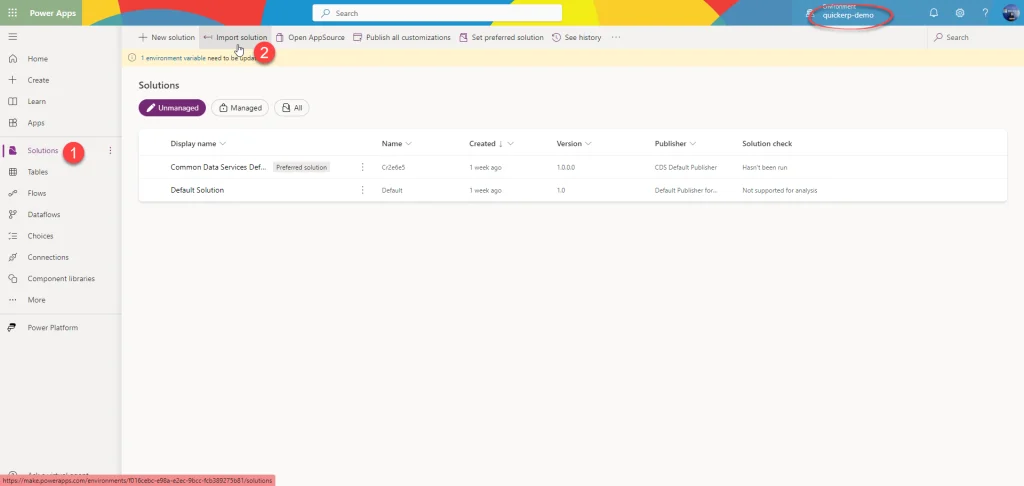This screenshot has height=486, width=1024.
Task: Click the Solution check column header
Action: [767, 144]
